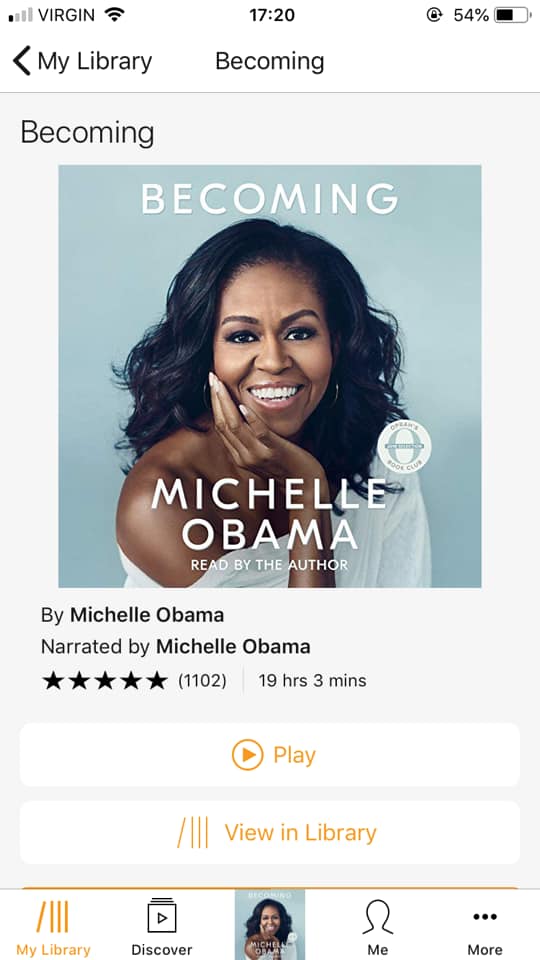
Task: Tap the back chevron next to My Library
Action: pyautogui.click(x=21, y=61)
